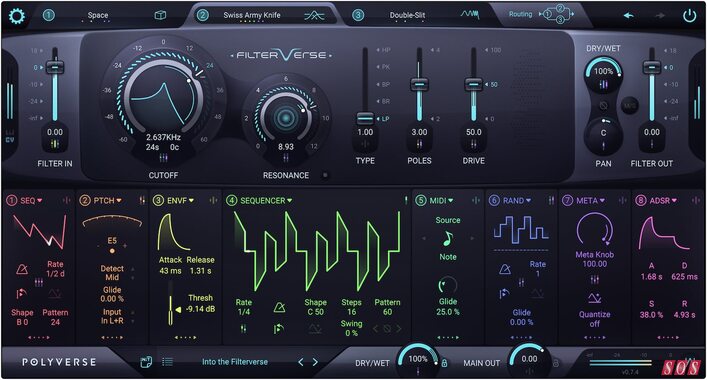Click the MIDI source Note icon
Screen dimensions: 707x380
[x=447, y=239]
